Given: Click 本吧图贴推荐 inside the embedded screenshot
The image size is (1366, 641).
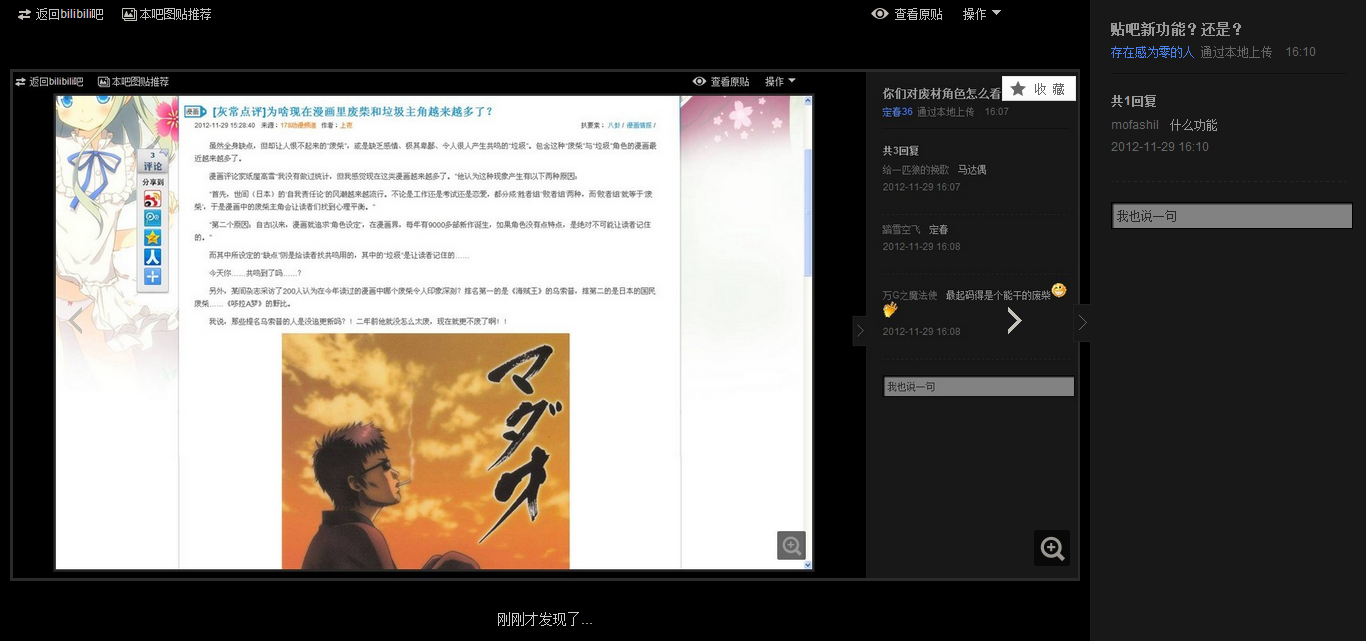Looking at the screenshot, I should (134, 82).
